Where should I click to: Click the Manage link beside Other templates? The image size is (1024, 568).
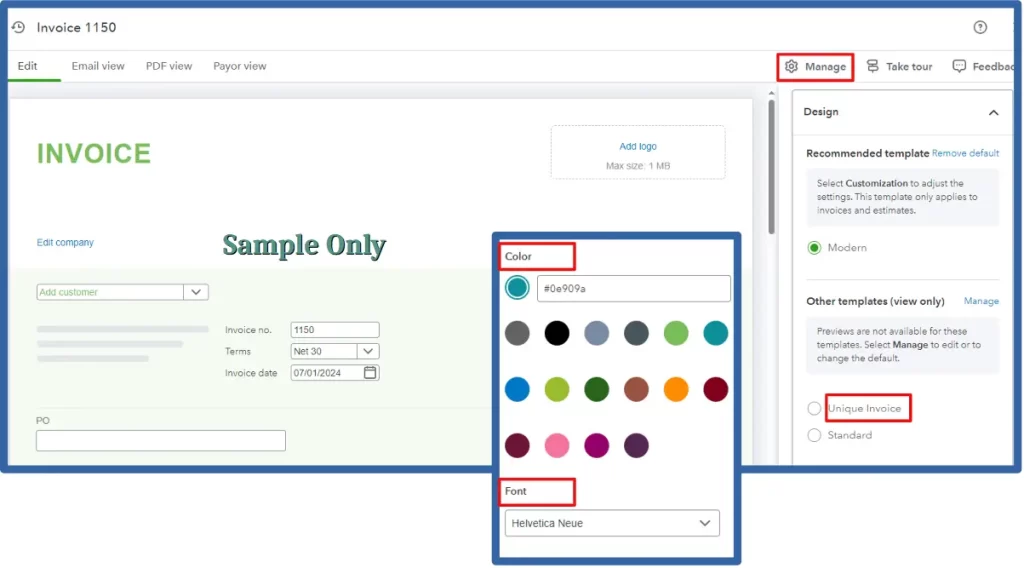tap(981, 301)
